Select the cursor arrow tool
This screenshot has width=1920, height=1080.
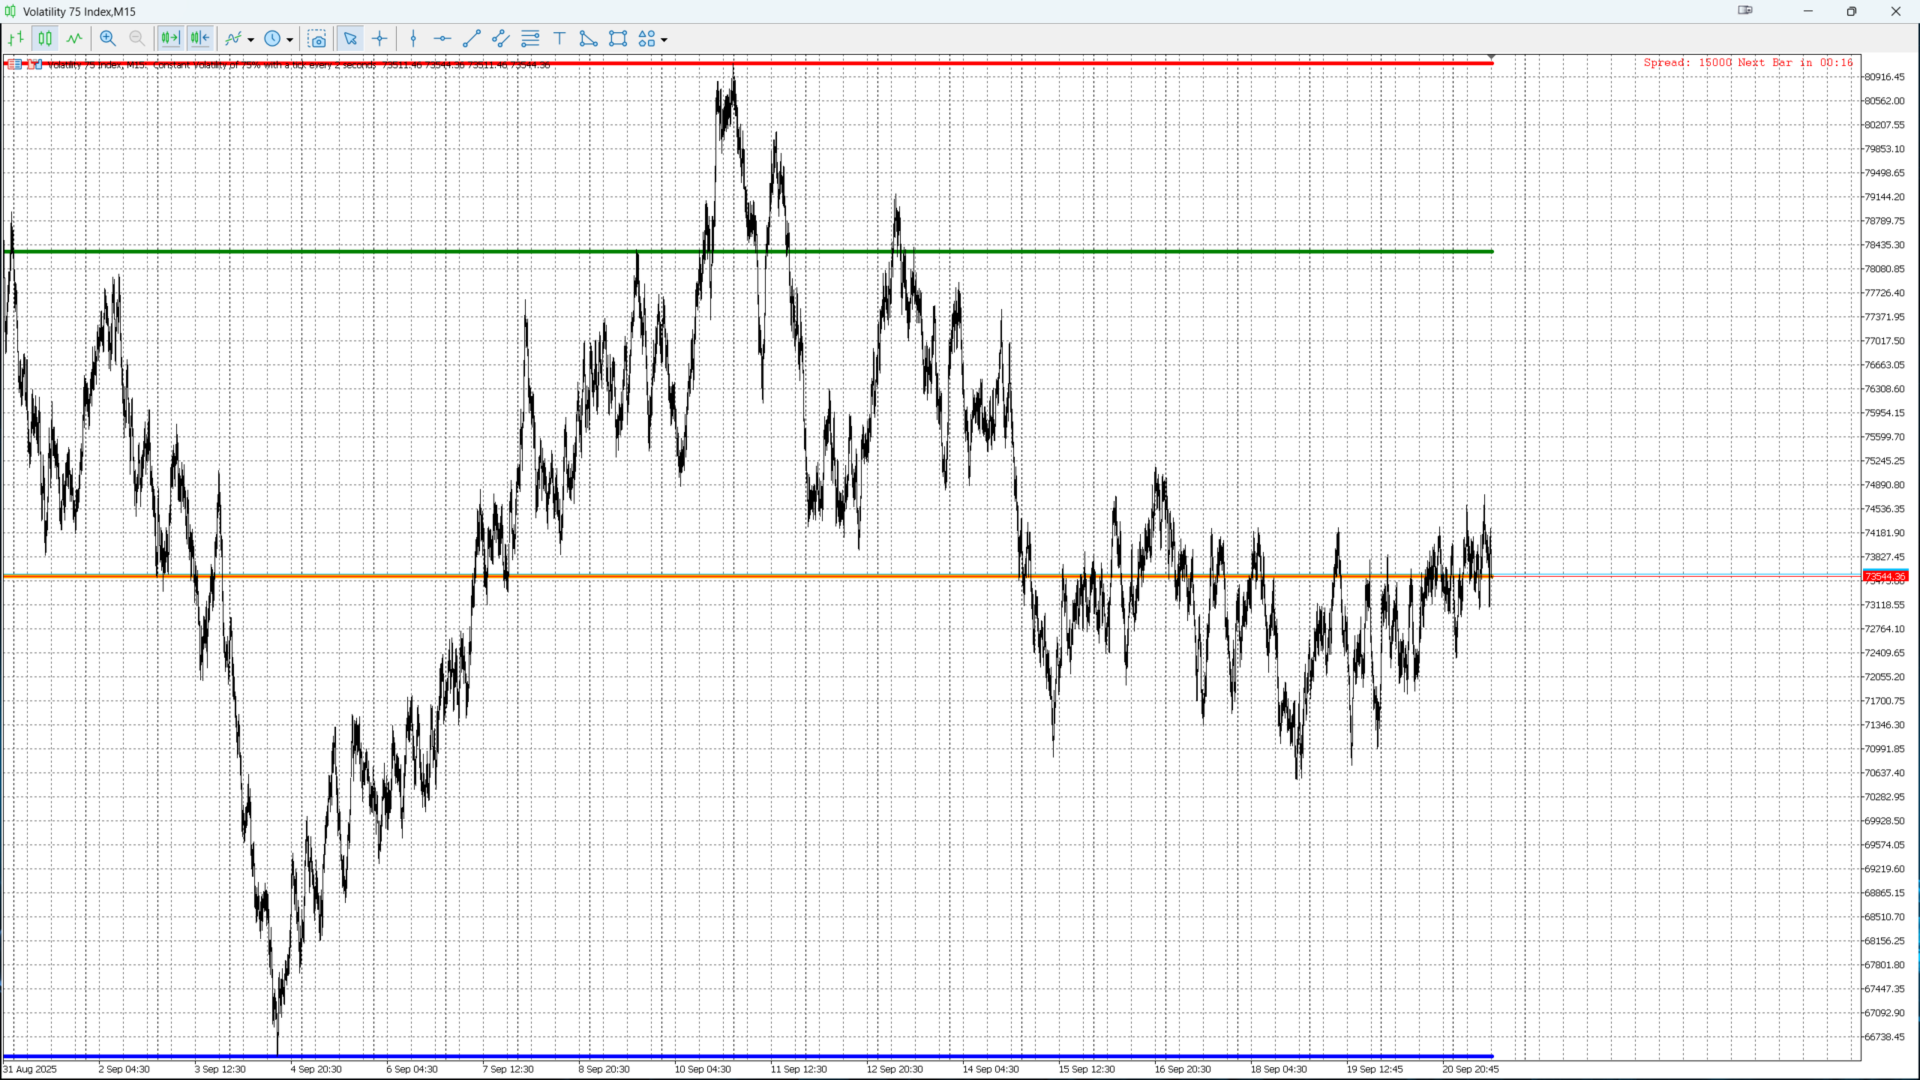(x=350, y=39)
